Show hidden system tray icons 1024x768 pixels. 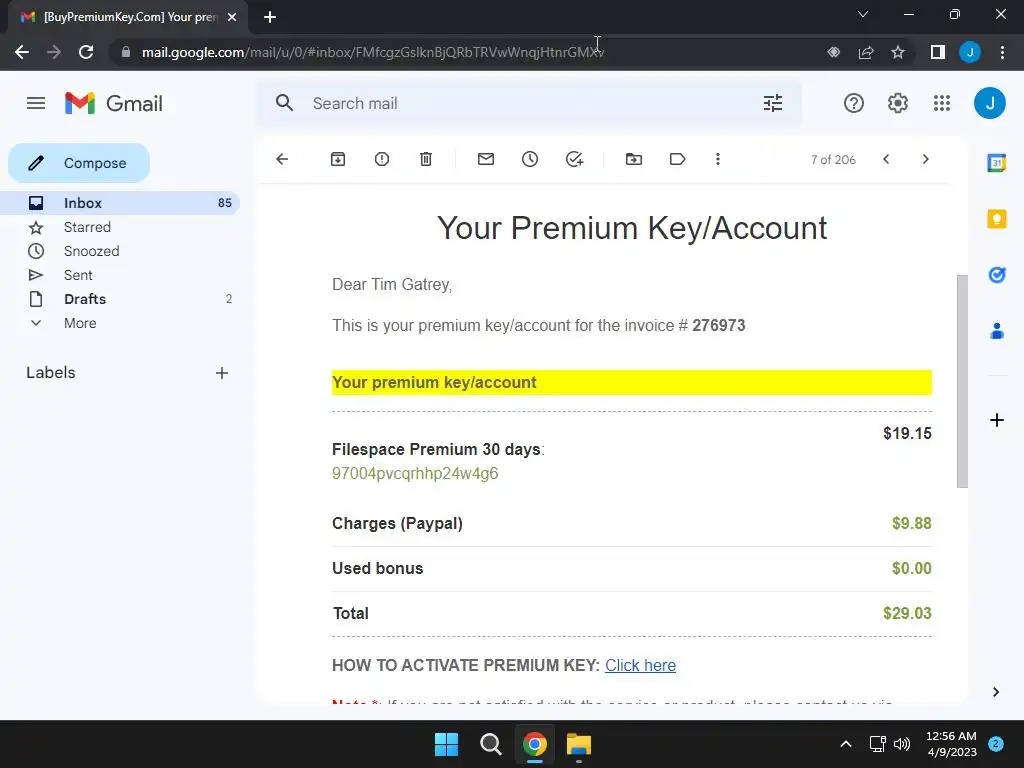click(846, 744)
